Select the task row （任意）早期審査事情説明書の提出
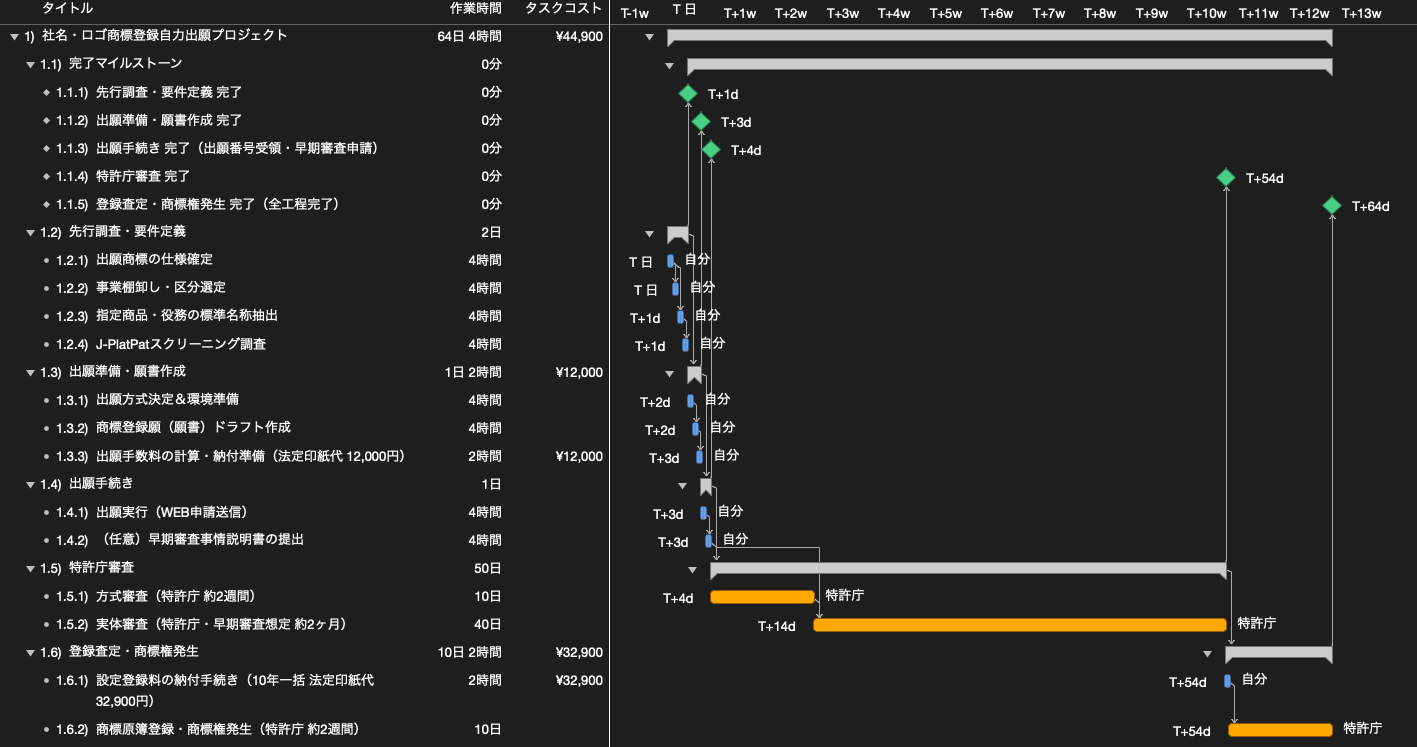 tap(304, 541)
